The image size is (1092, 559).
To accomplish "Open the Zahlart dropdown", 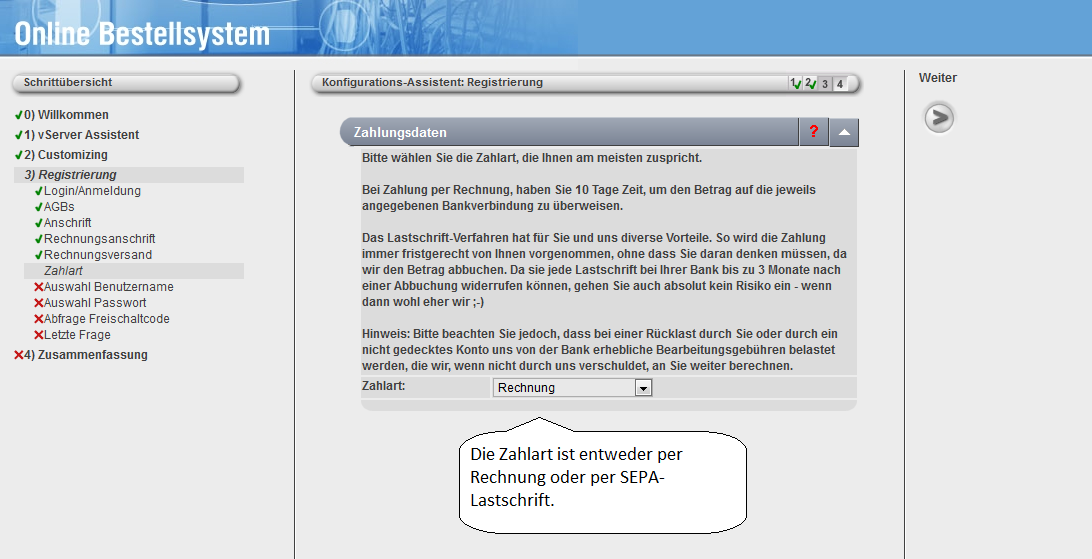I will pyautogui.click(x=643, y=388).
